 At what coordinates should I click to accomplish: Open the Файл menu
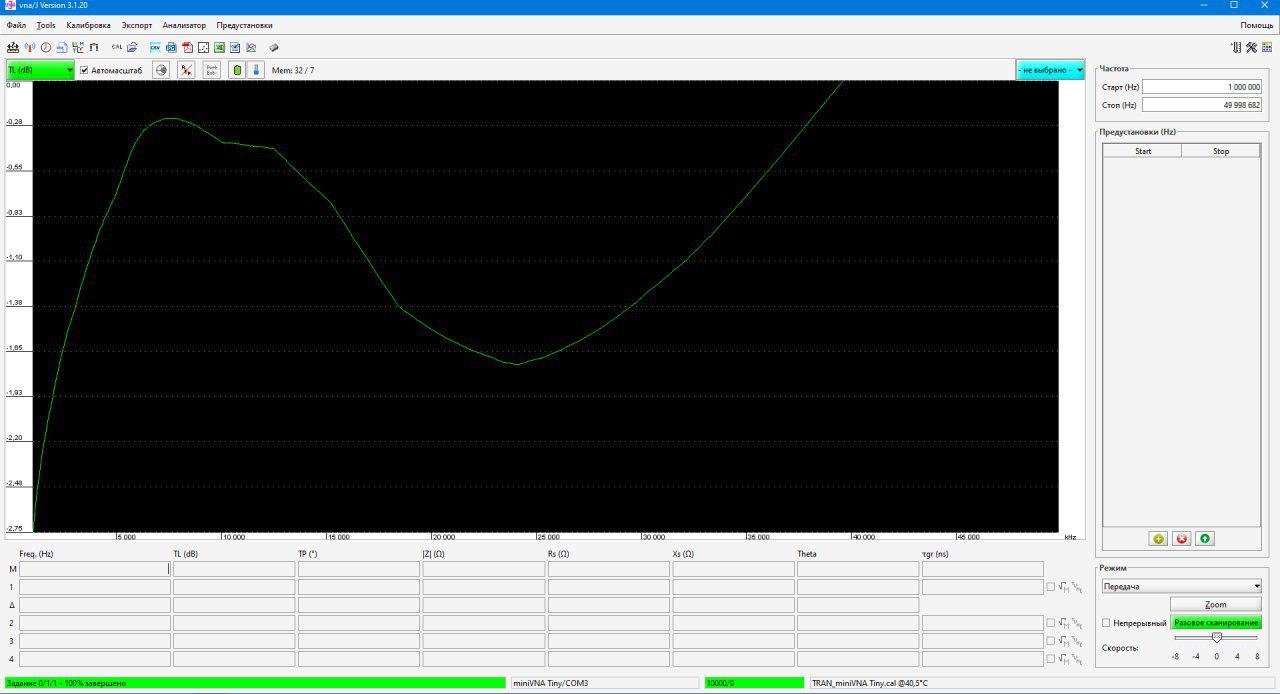point(16,25)
